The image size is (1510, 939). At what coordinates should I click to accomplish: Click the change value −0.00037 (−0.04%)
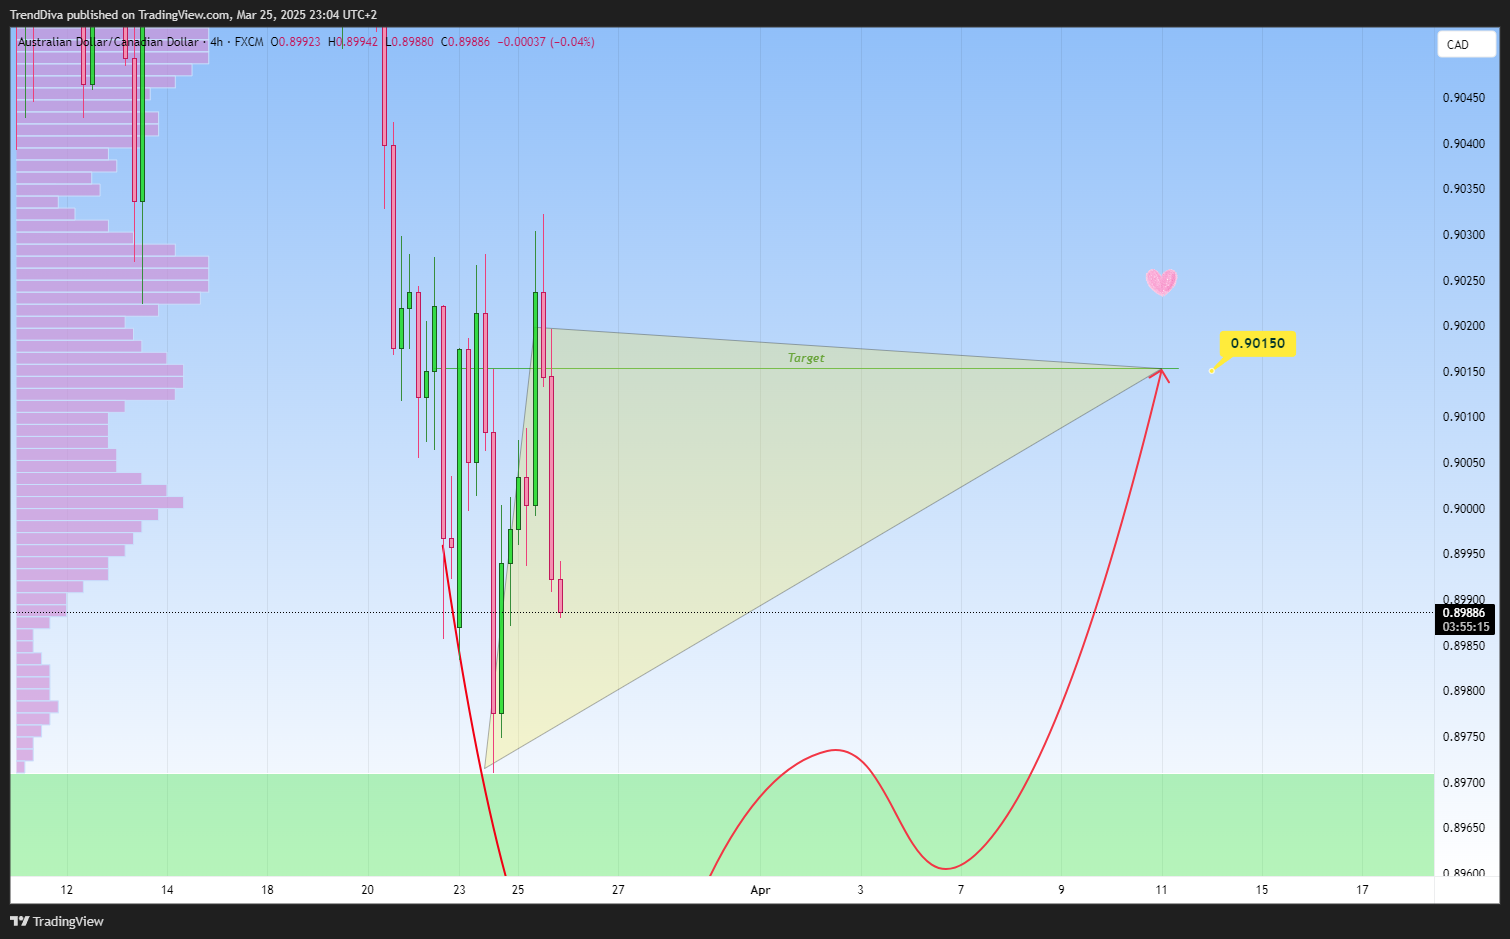pyautogui.click(x=546, y=42)
